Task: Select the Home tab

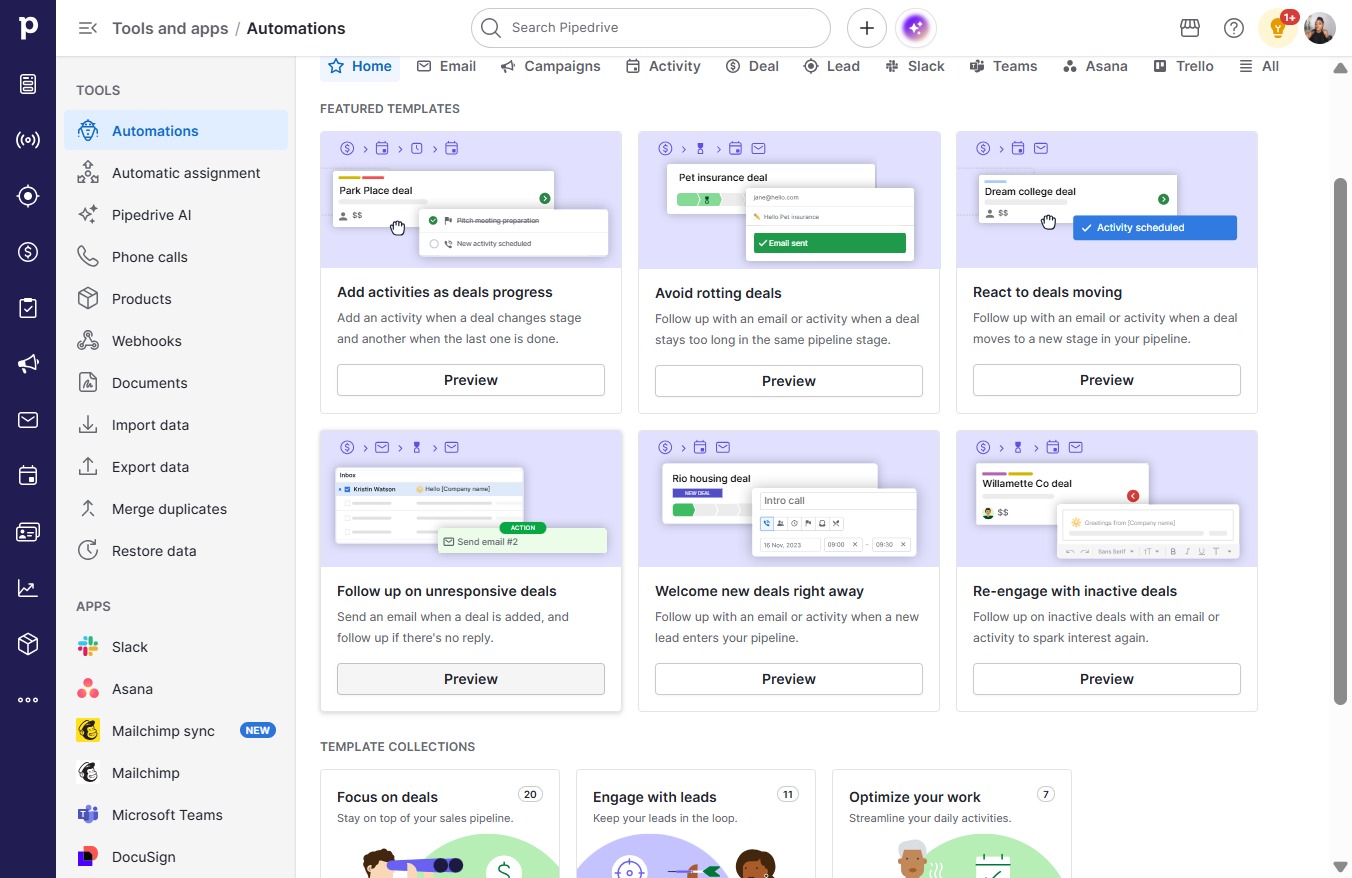Action: click(360, 66)
